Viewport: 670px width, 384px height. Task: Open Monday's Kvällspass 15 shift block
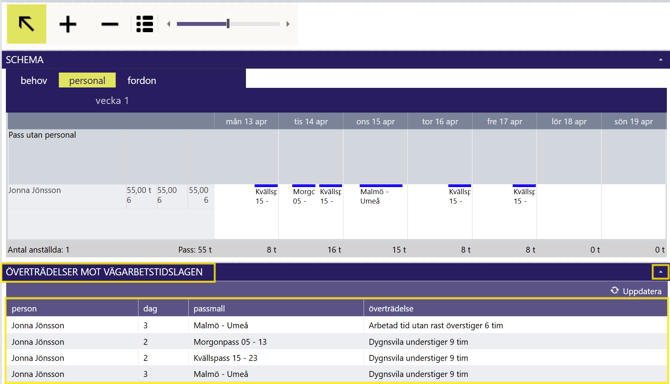pyautogui.click(x=266, y=196)
